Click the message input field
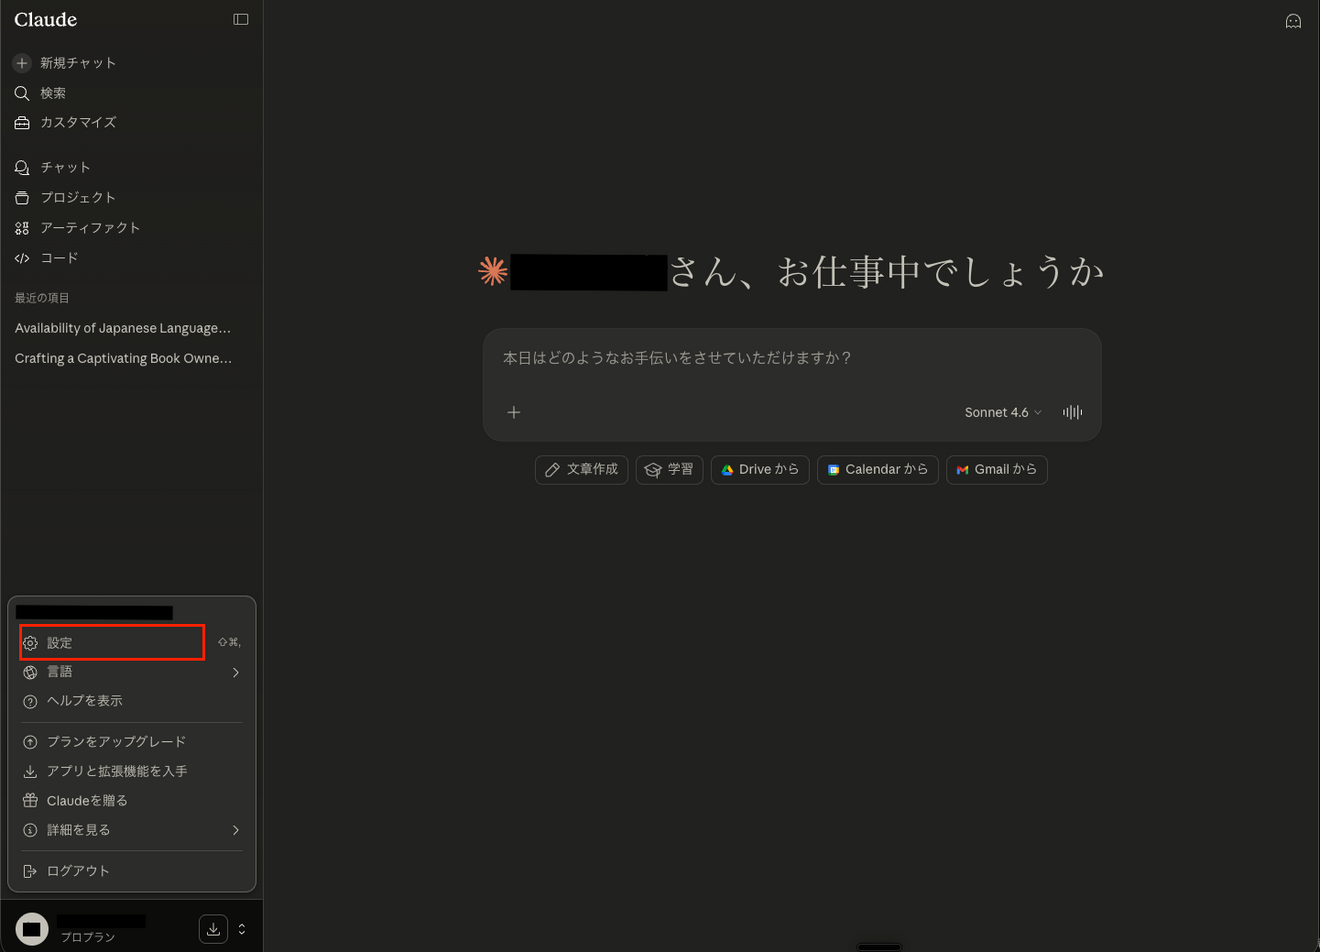This screenshot has width=1320, height=952. pyautogui.click(x=790, y=357)
